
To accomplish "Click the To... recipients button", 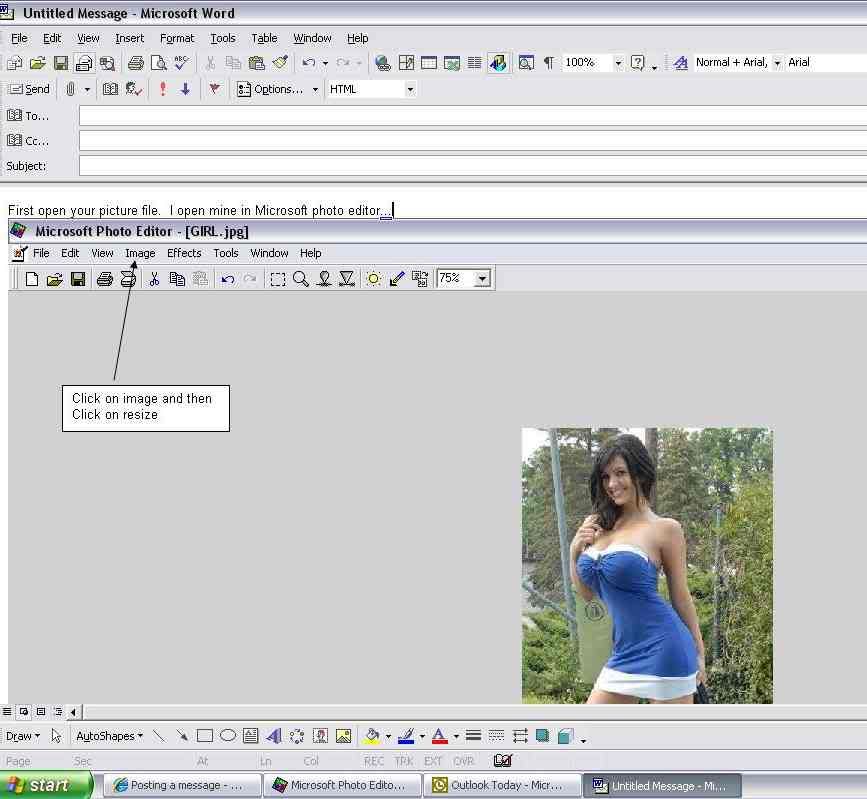I will (28, 116).
